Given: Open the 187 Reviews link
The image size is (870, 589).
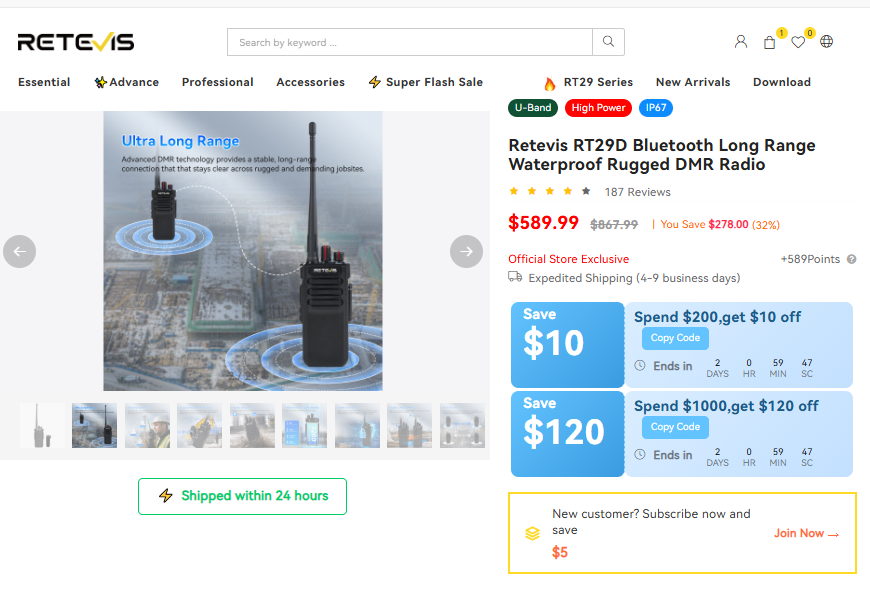Looking at the screenshot, I should point(638,192).
